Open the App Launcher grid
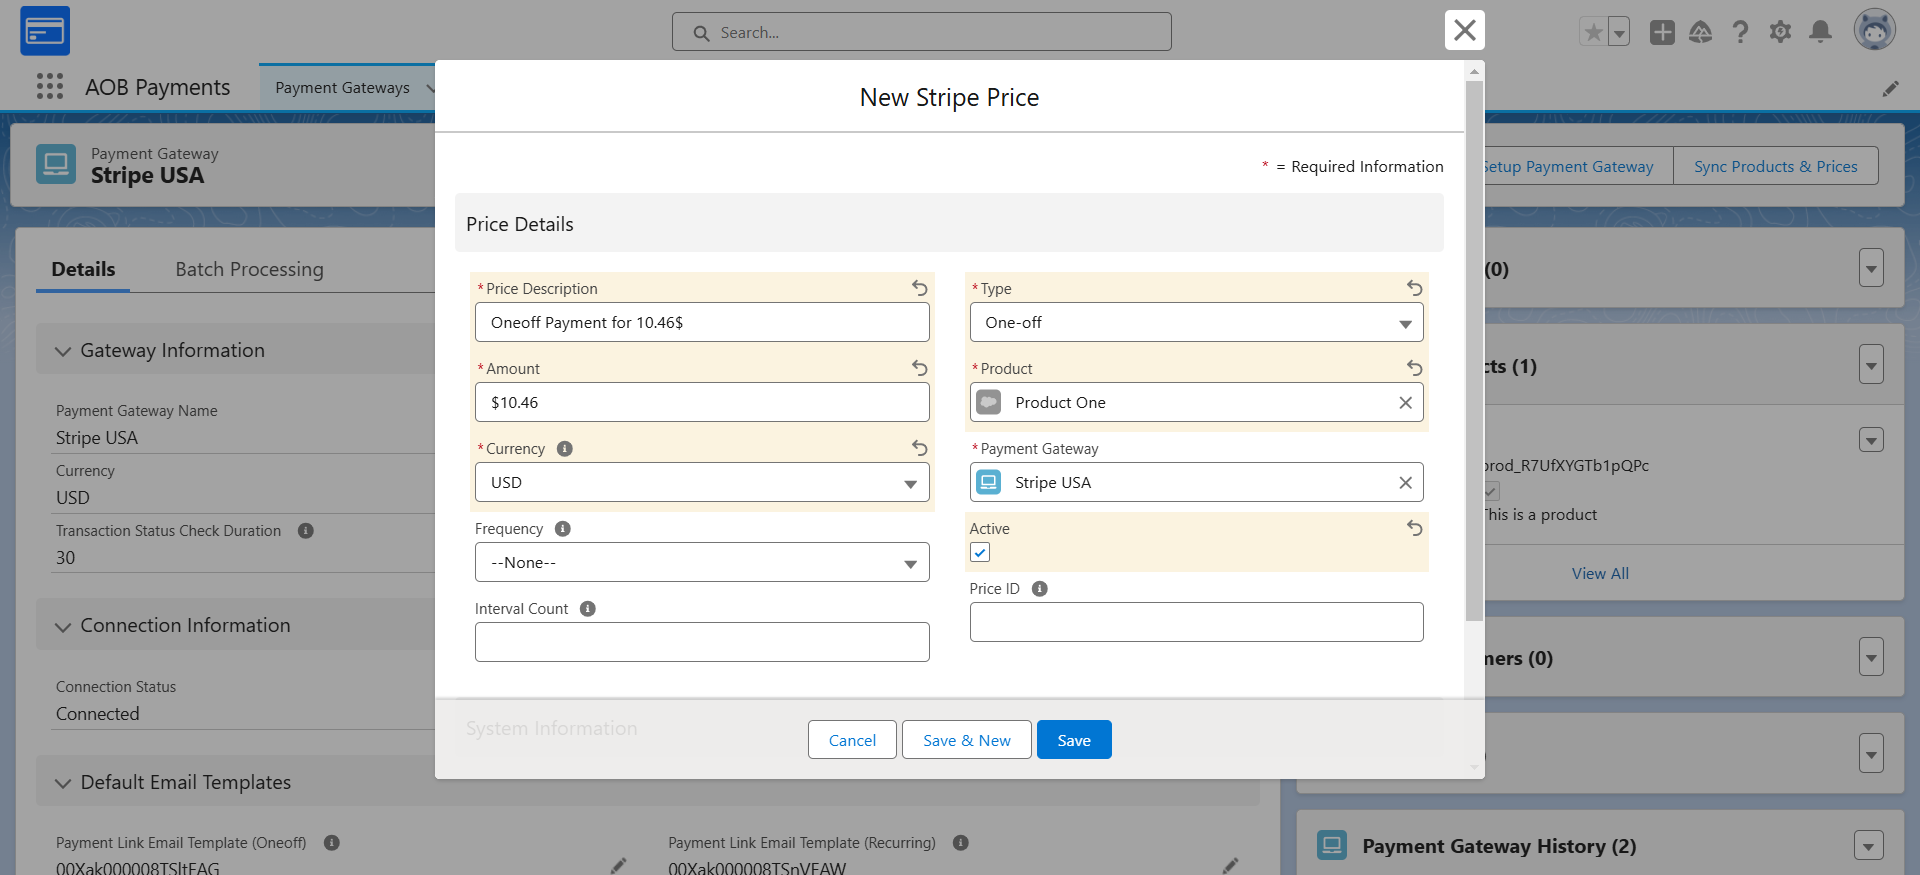1920x875 pixels. pyautogui.click(x=50, y=87)
